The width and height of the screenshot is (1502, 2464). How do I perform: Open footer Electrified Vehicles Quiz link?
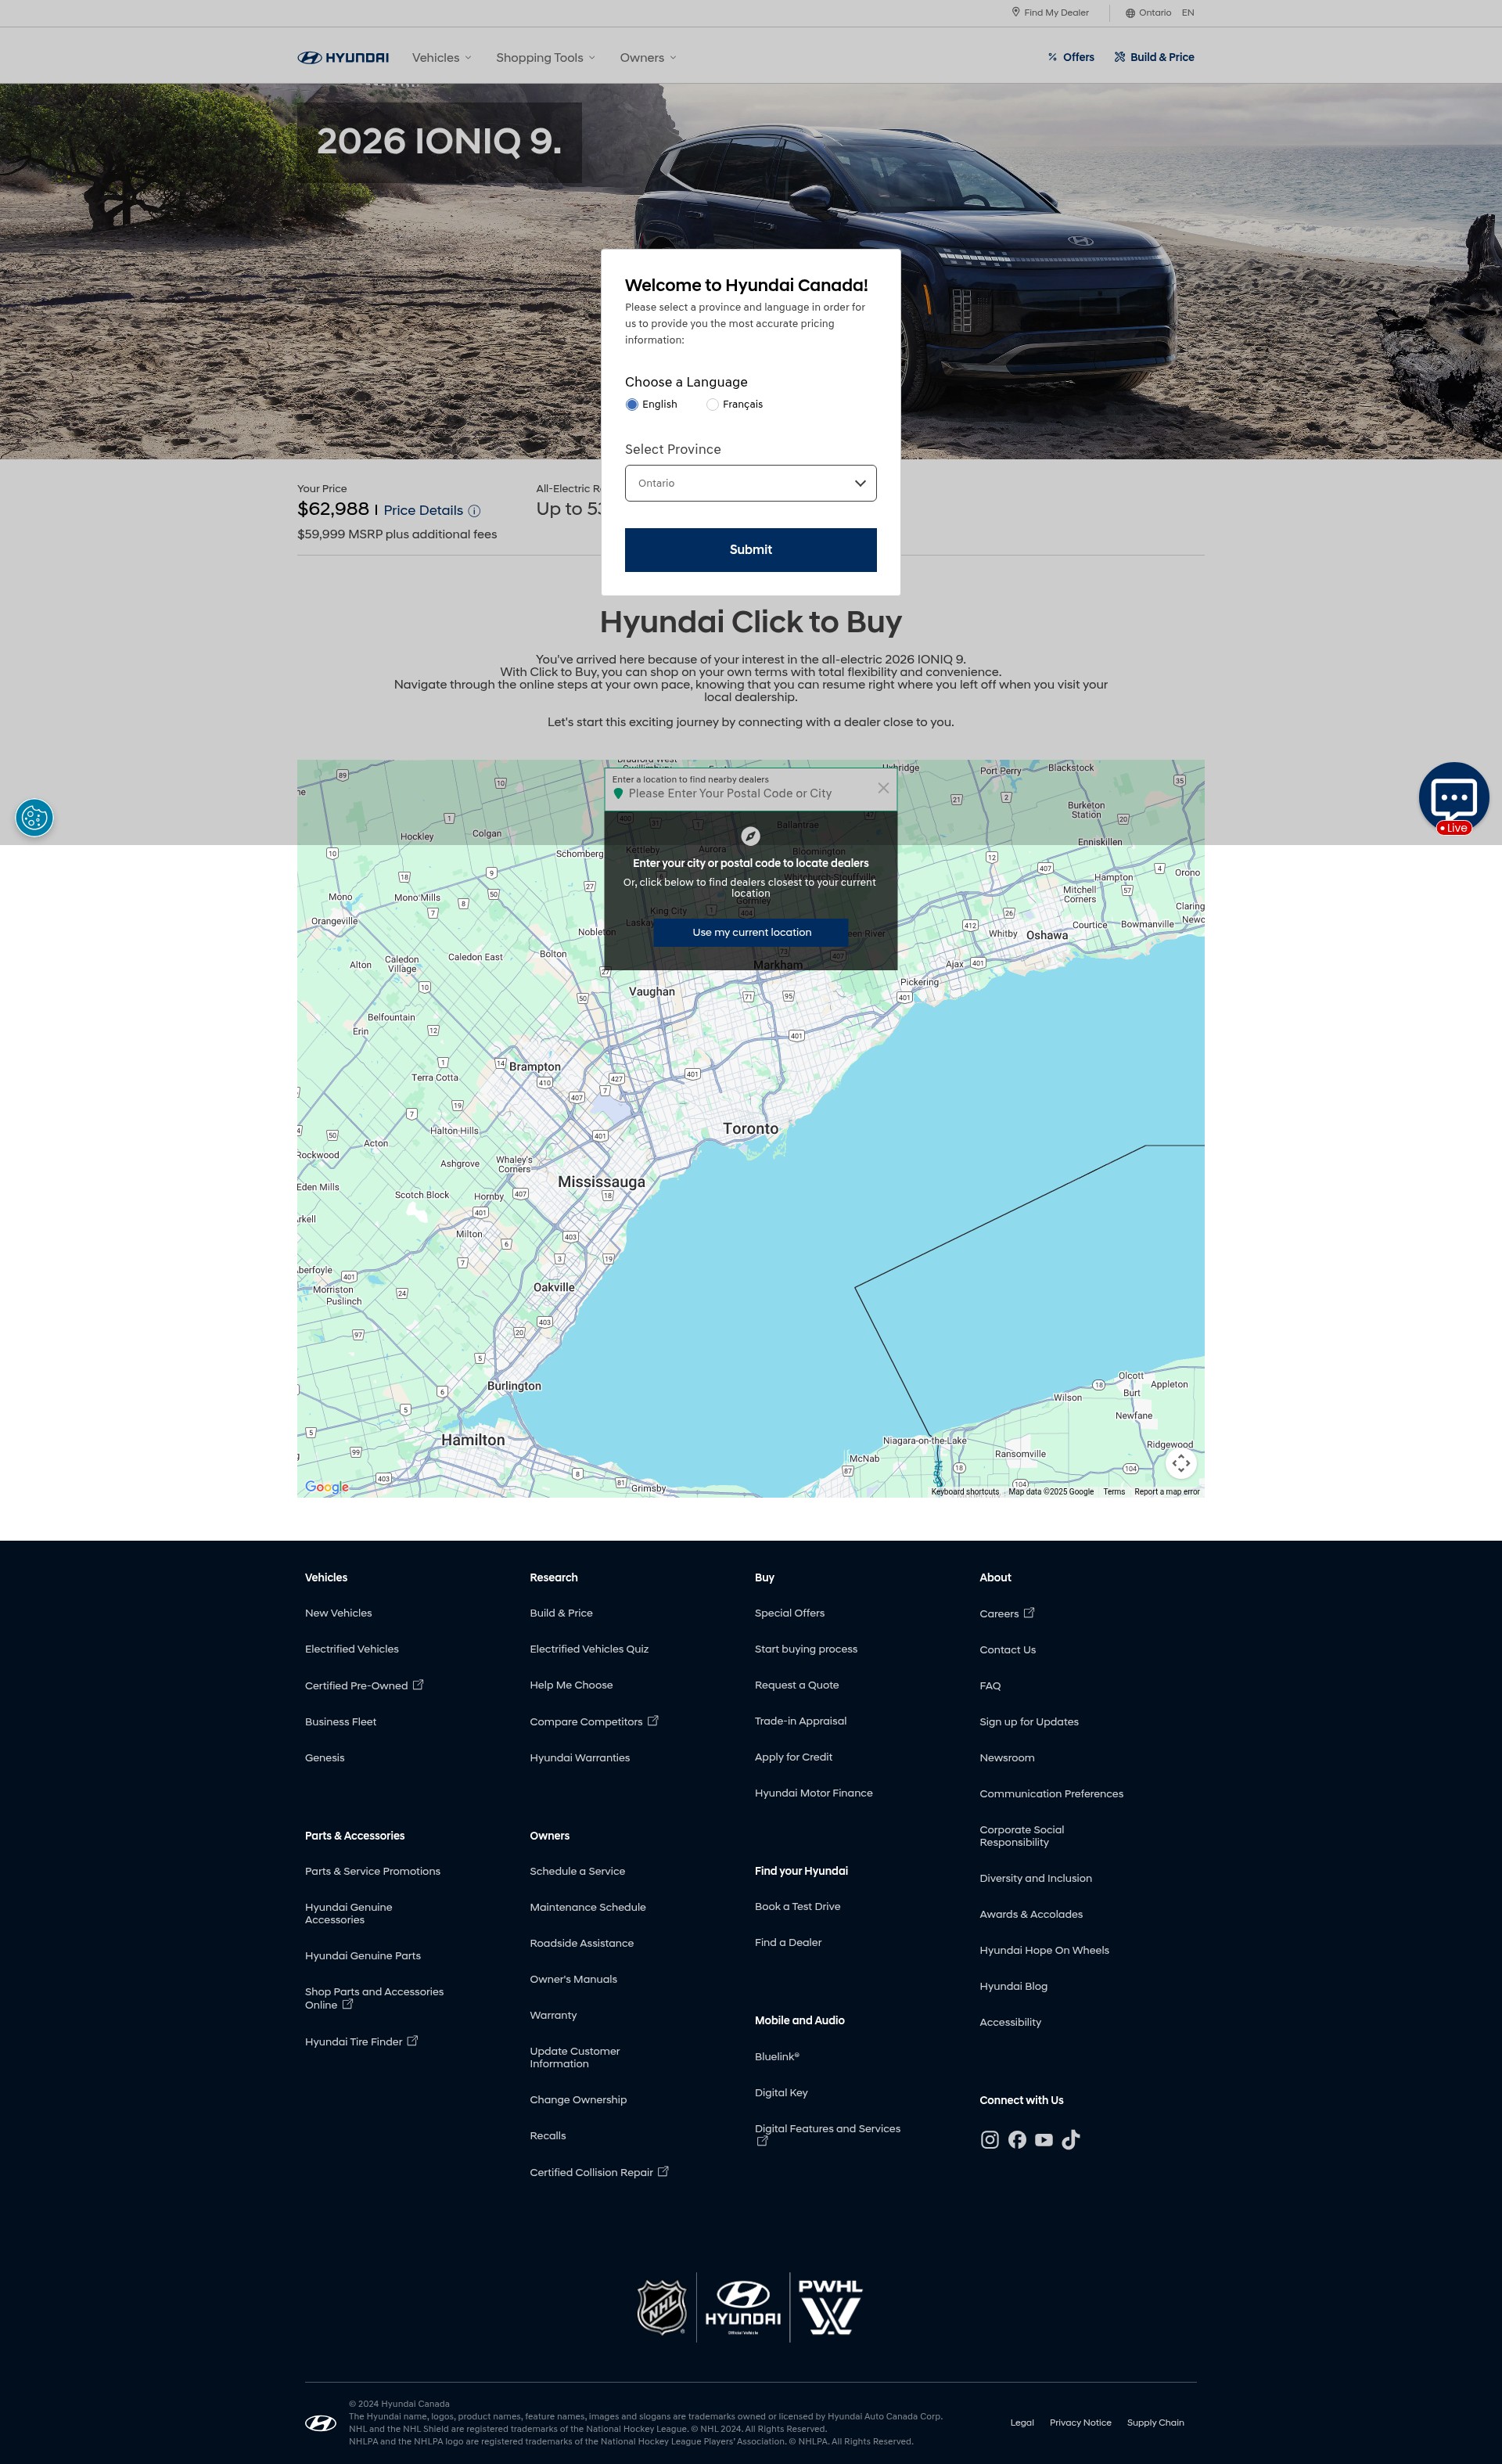click(x=589, y=1649)
